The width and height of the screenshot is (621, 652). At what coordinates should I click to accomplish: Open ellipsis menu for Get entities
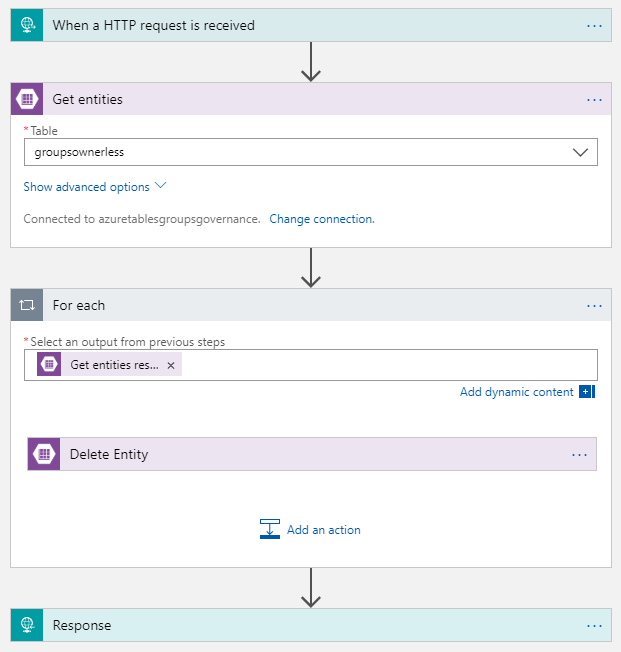tap(594, 100)
